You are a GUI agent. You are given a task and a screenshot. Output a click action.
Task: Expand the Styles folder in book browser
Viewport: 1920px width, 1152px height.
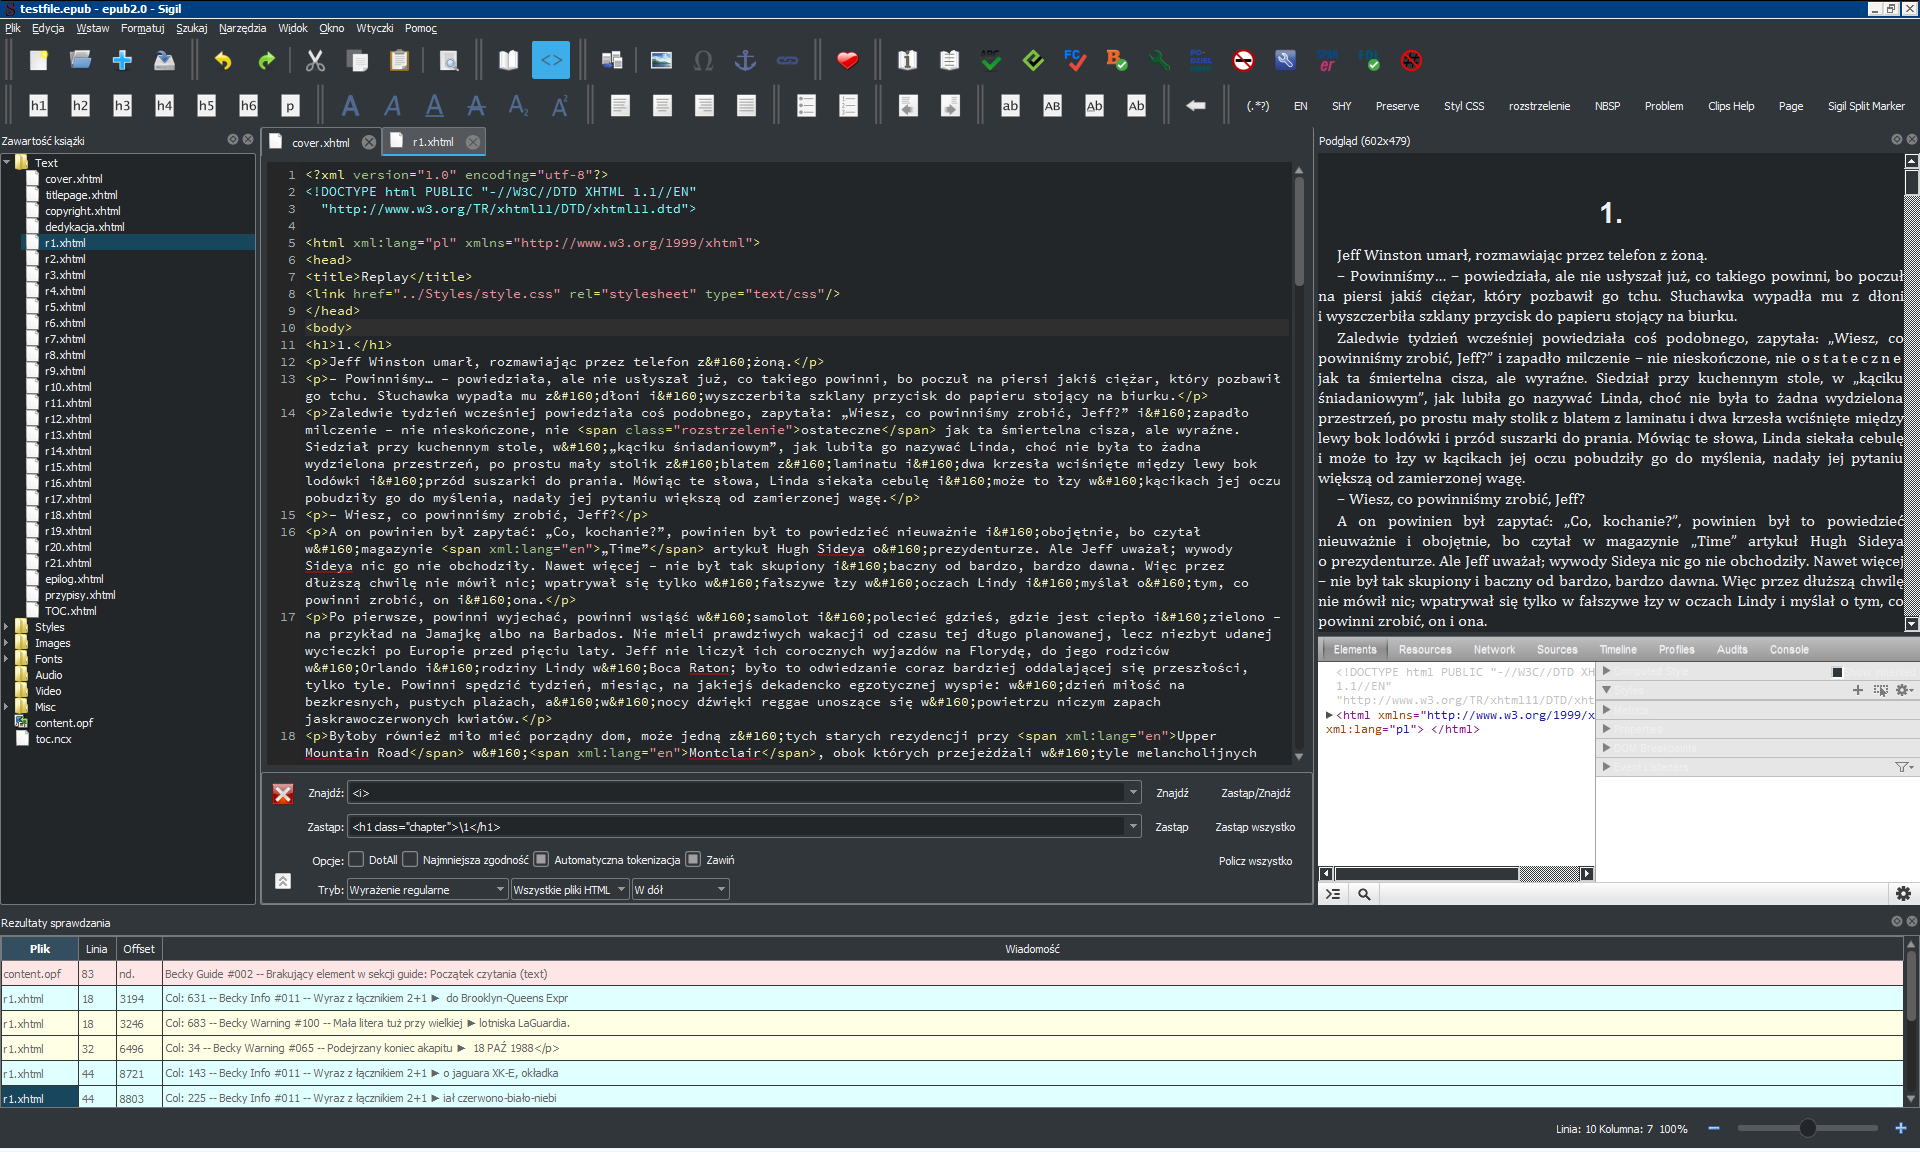coord(7,627)
